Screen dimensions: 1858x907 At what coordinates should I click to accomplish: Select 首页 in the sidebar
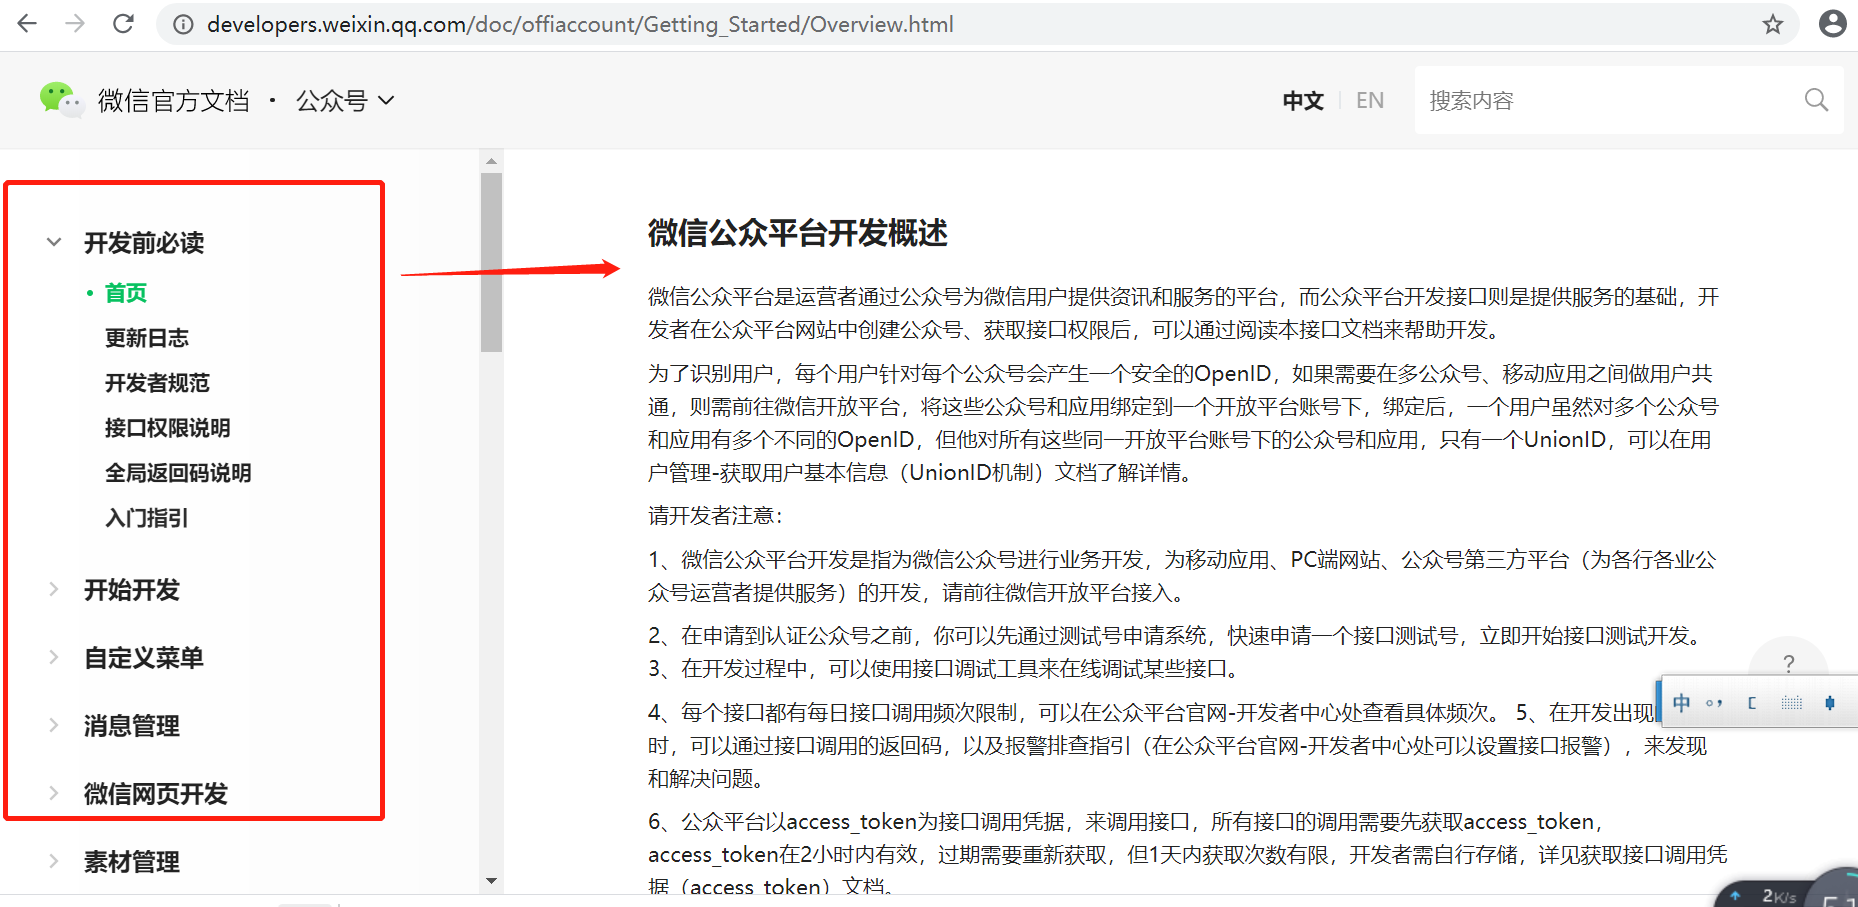point(126,293)
